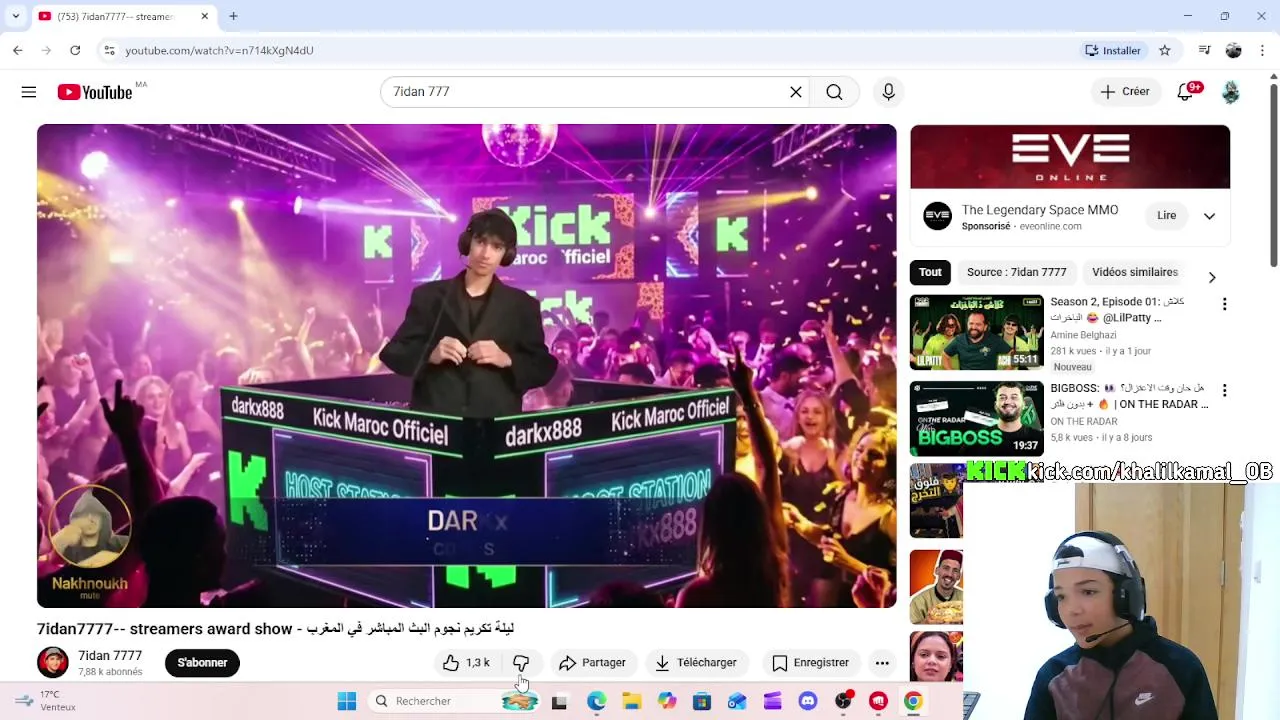
Task: Click the Télécharger button
Action: (696, 663)
